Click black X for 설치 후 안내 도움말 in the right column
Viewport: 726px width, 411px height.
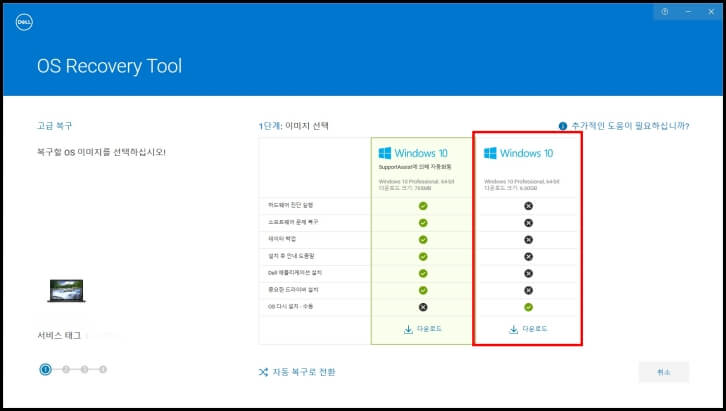click(528, 256)
